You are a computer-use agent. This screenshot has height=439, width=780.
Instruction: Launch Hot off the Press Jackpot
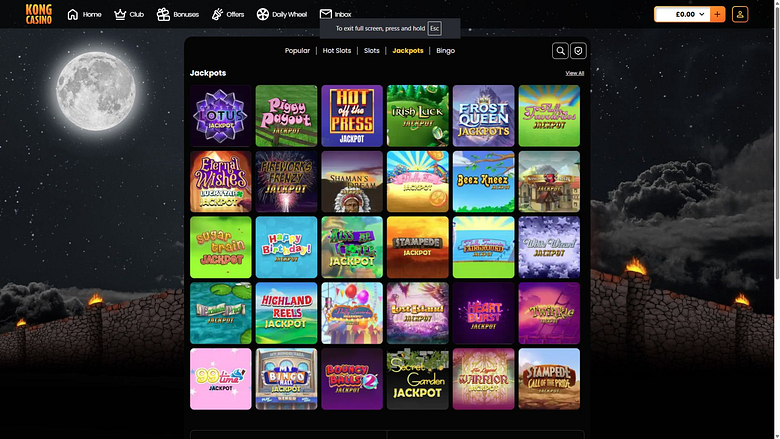tap(352, 116)
